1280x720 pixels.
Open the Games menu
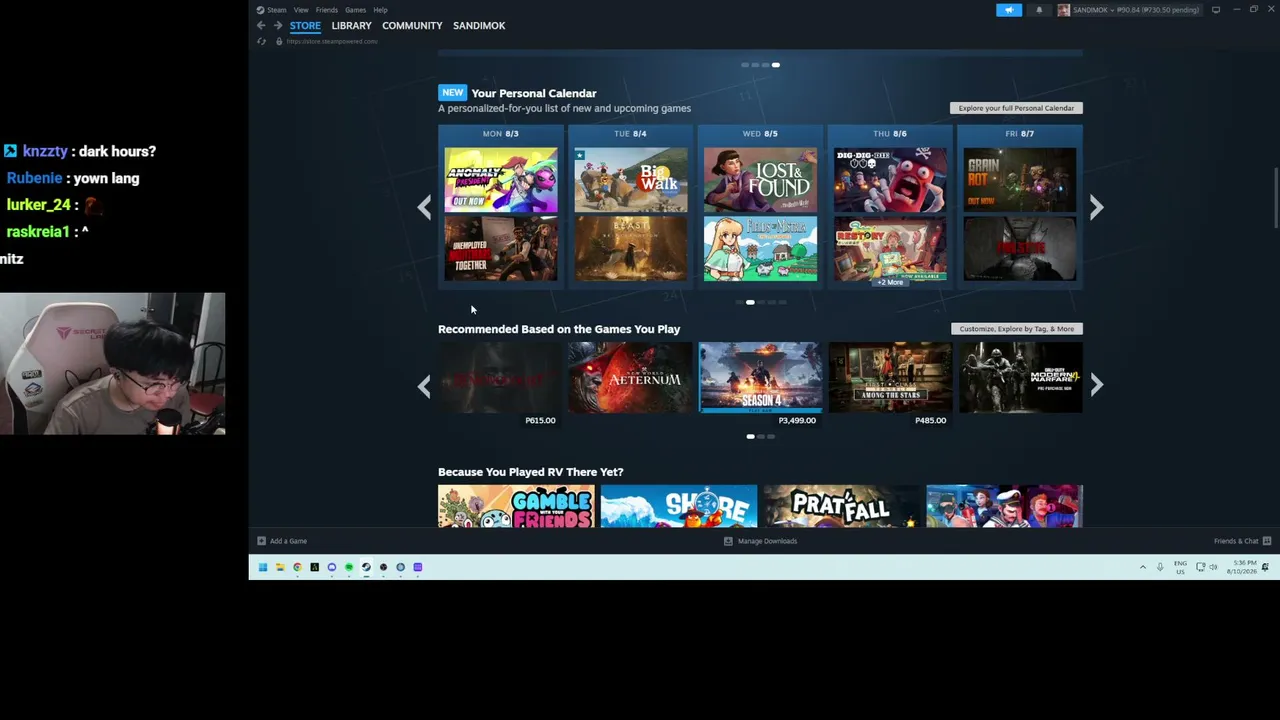click(356, 10)
